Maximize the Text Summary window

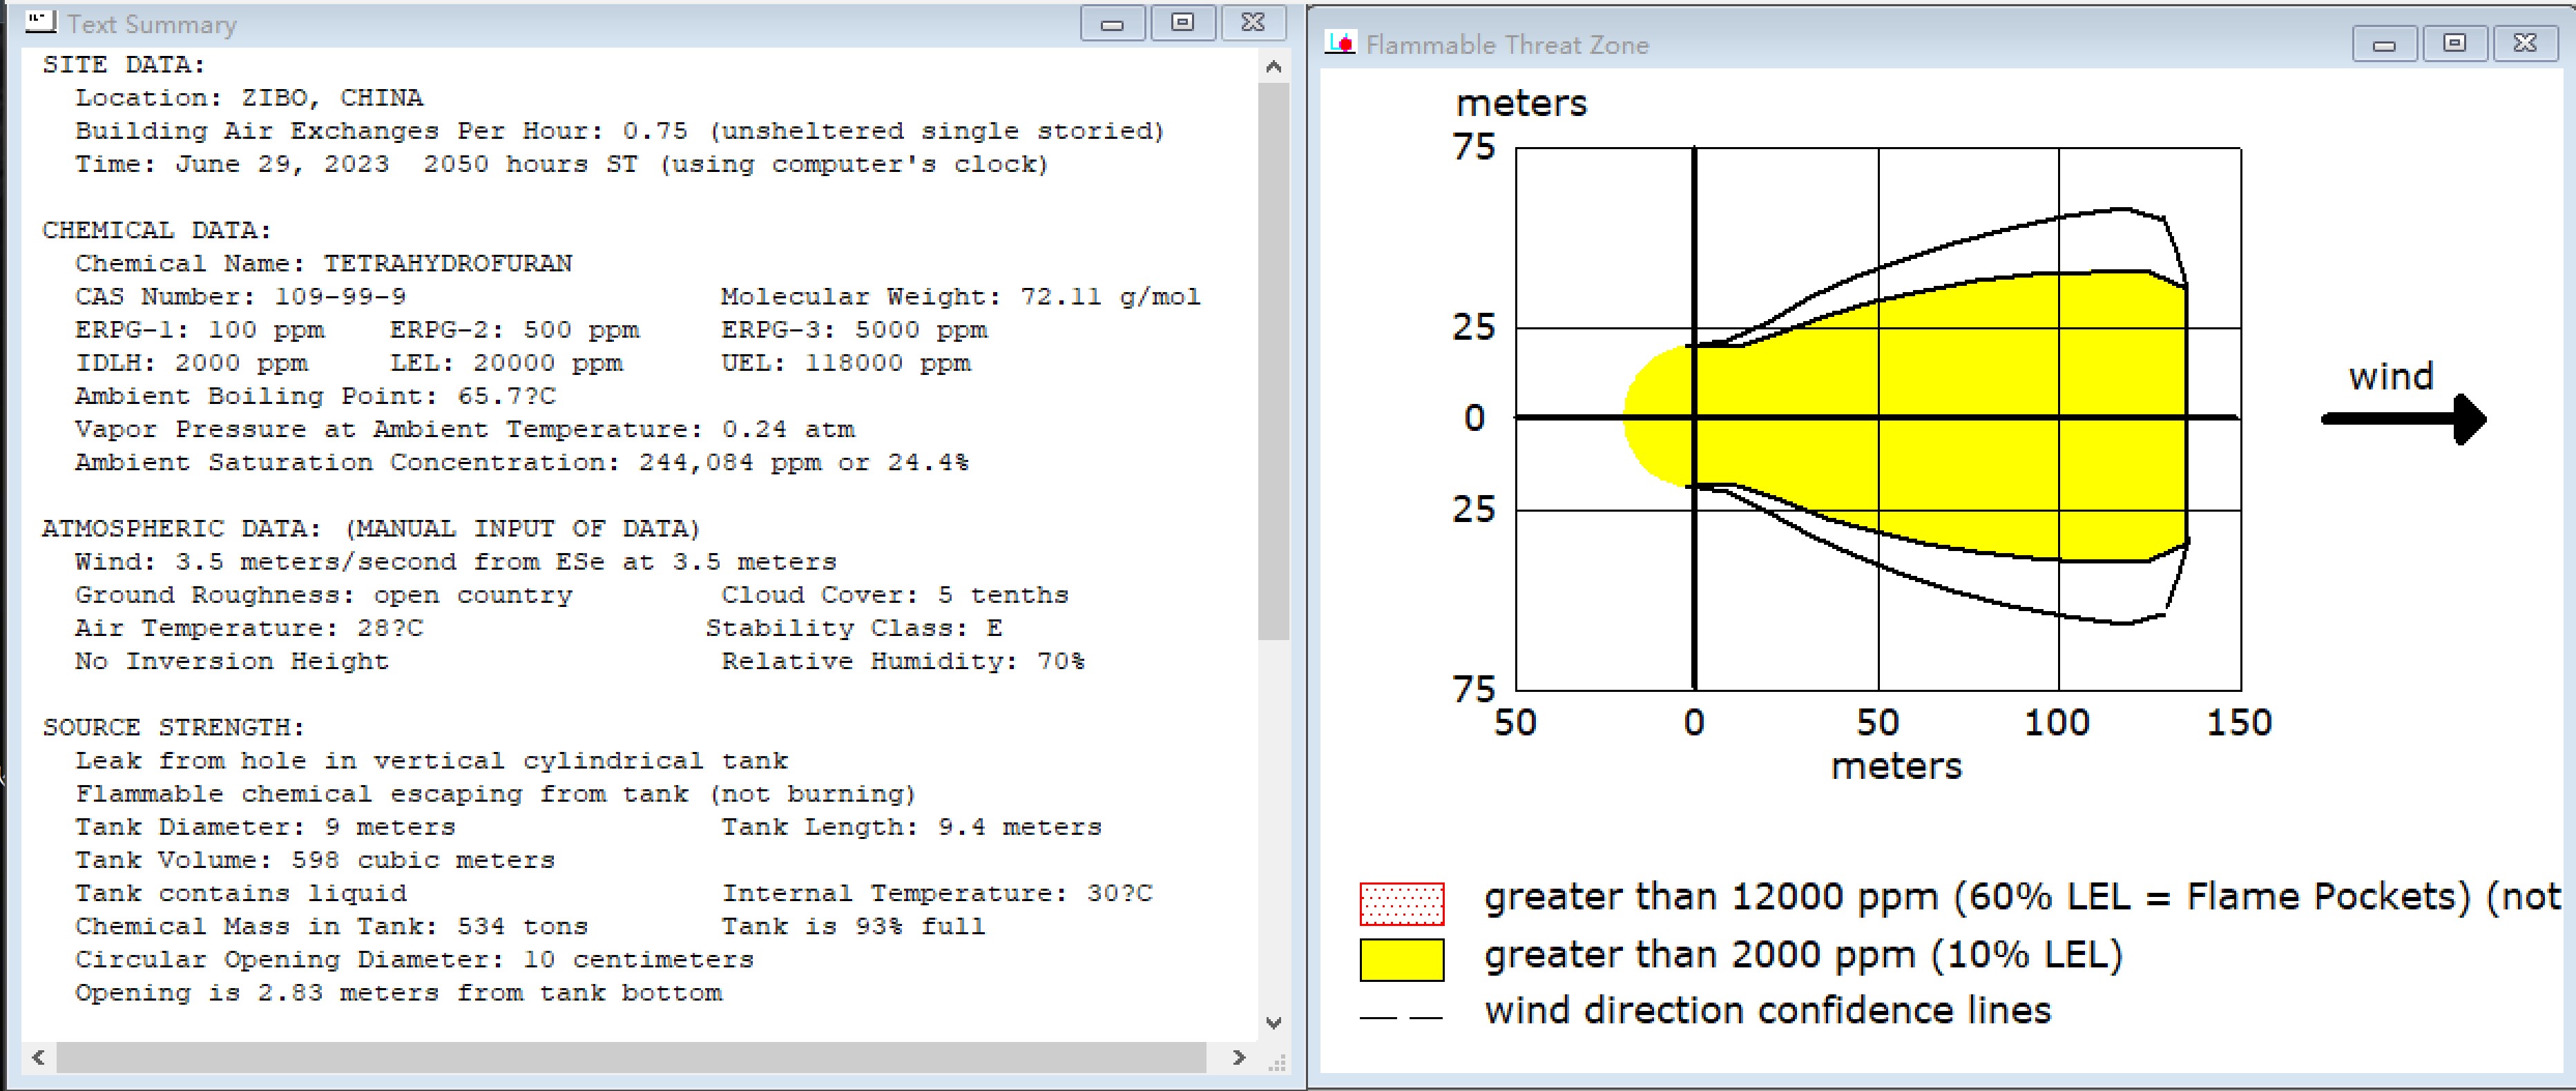tap(1182, 23)
